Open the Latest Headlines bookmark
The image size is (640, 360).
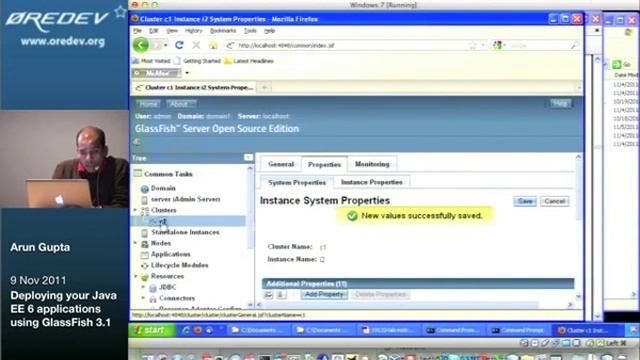coord(249,61)
